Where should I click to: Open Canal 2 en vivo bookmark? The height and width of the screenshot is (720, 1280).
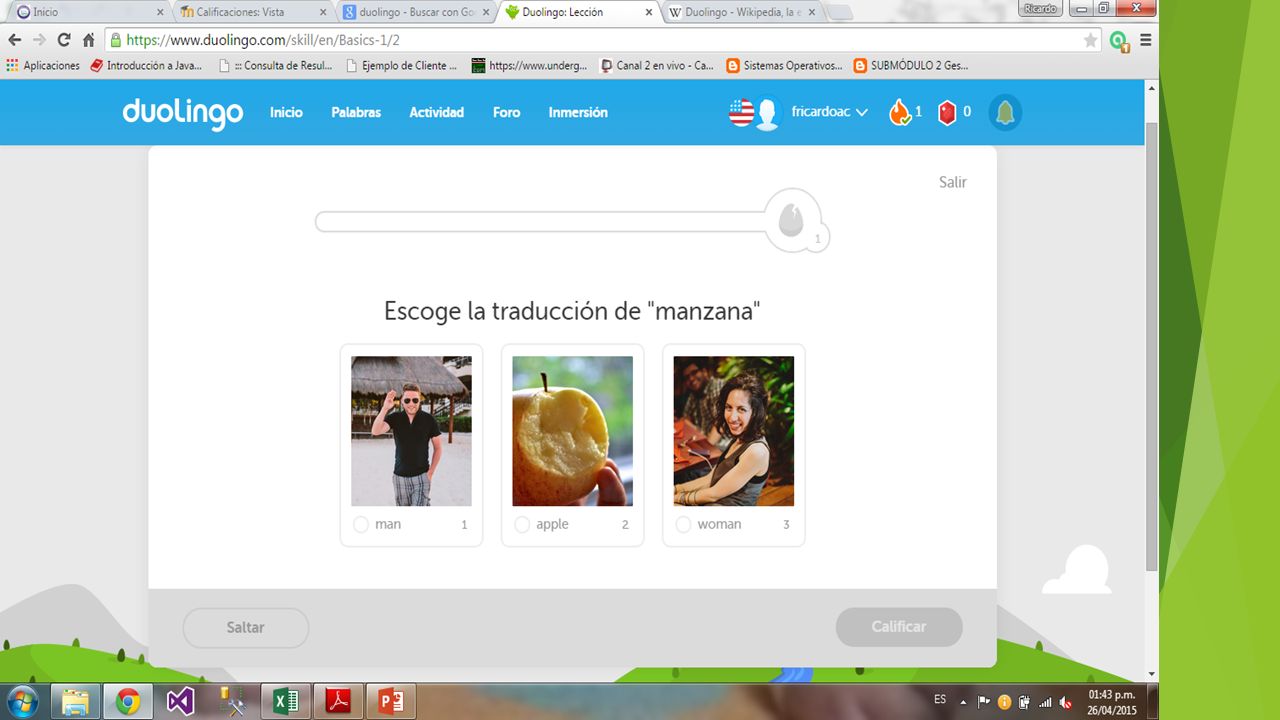(x=656, y=66)
